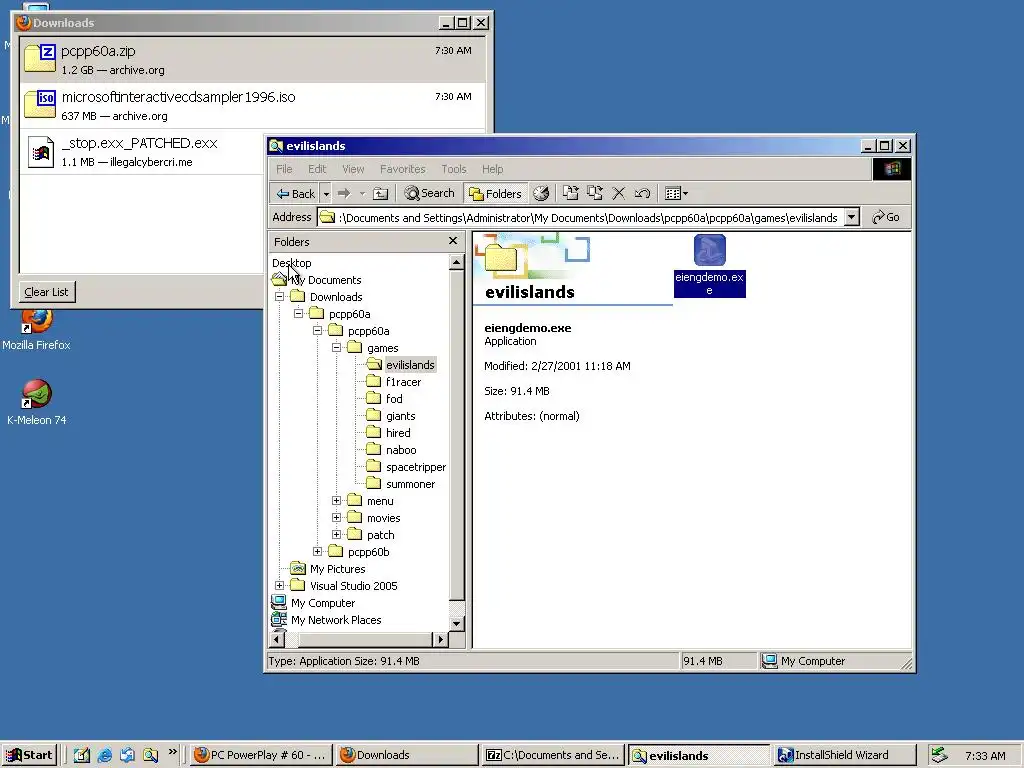Screen dimensions: 1024x768
Task: Open the Edit menu
Action: [317, 169]
